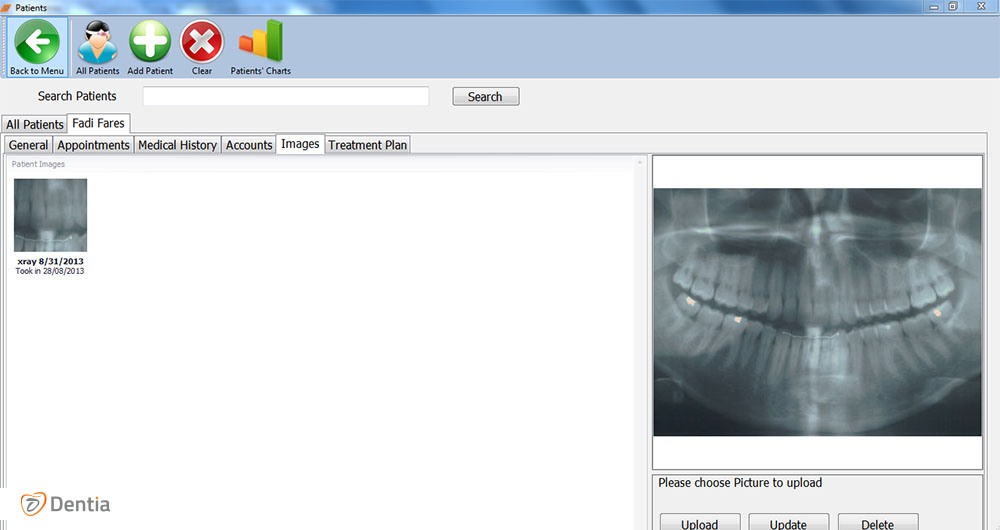Click the Back to Menu green arrow icon
Image resolution: width=1000 pixels, height=530 pixels.
coord(37,43)
